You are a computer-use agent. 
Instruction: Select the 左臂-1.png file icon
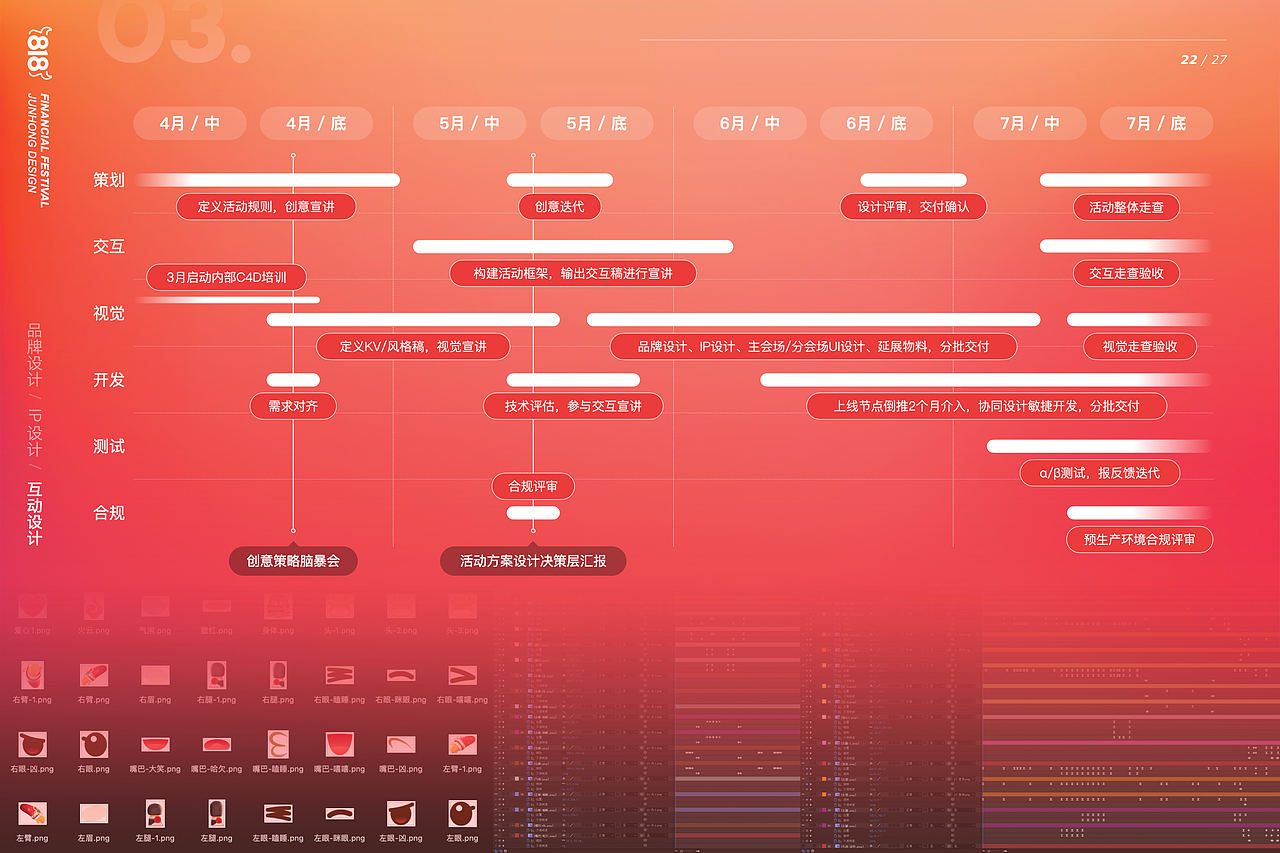coord(462,744)
